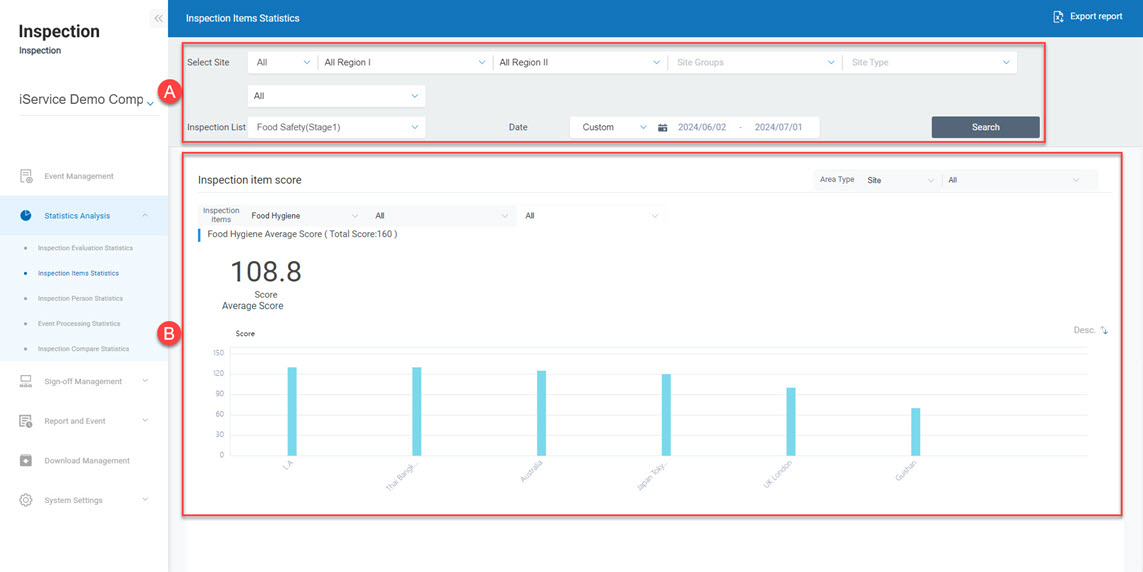This screenshot has height=572, width=1143.
Task: Open the calendar icon in date range
Action: [663, 128]
